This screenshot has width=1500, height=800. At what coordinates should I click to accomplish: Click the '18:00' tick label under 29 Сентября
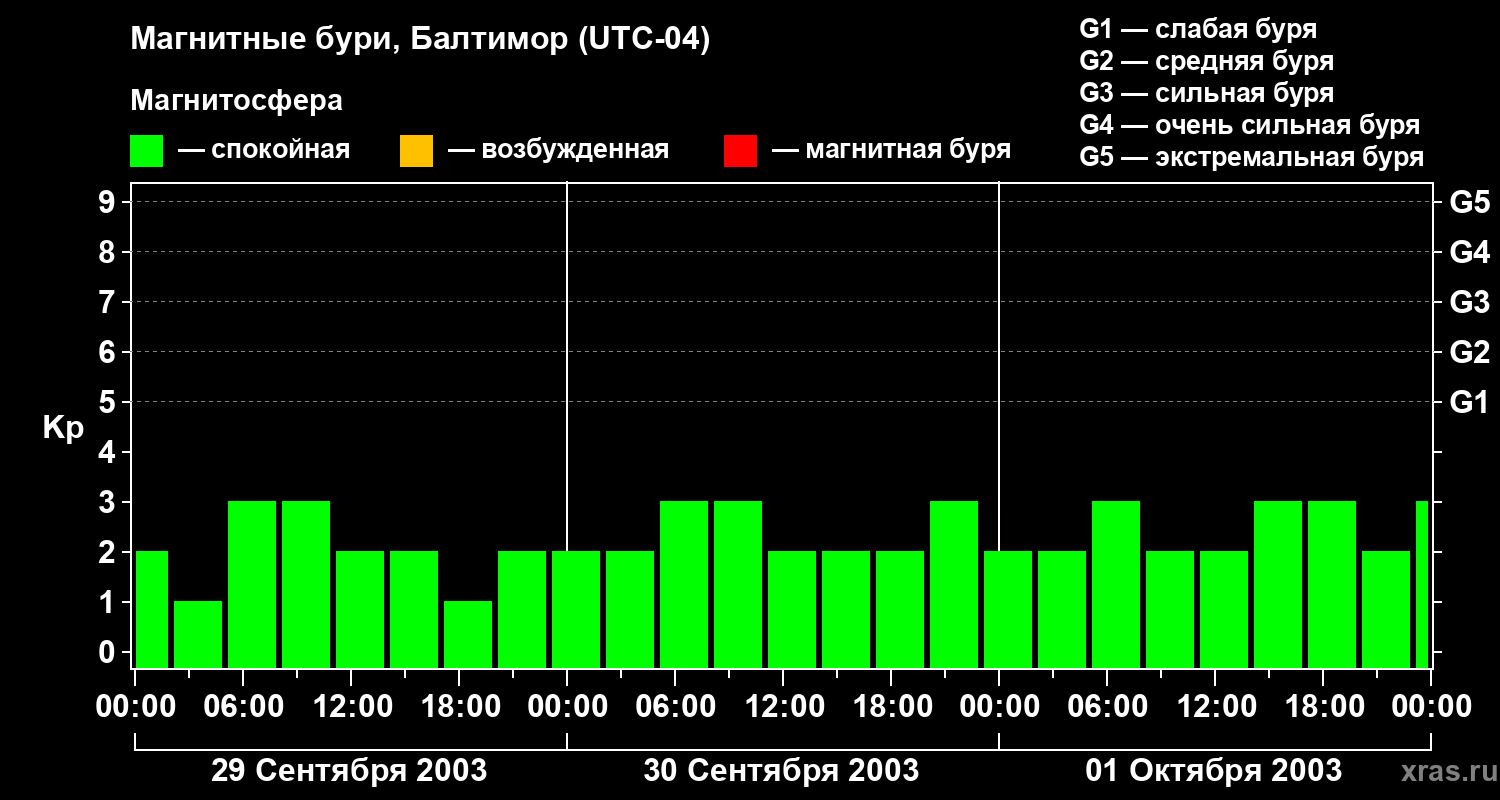(459, 707)
